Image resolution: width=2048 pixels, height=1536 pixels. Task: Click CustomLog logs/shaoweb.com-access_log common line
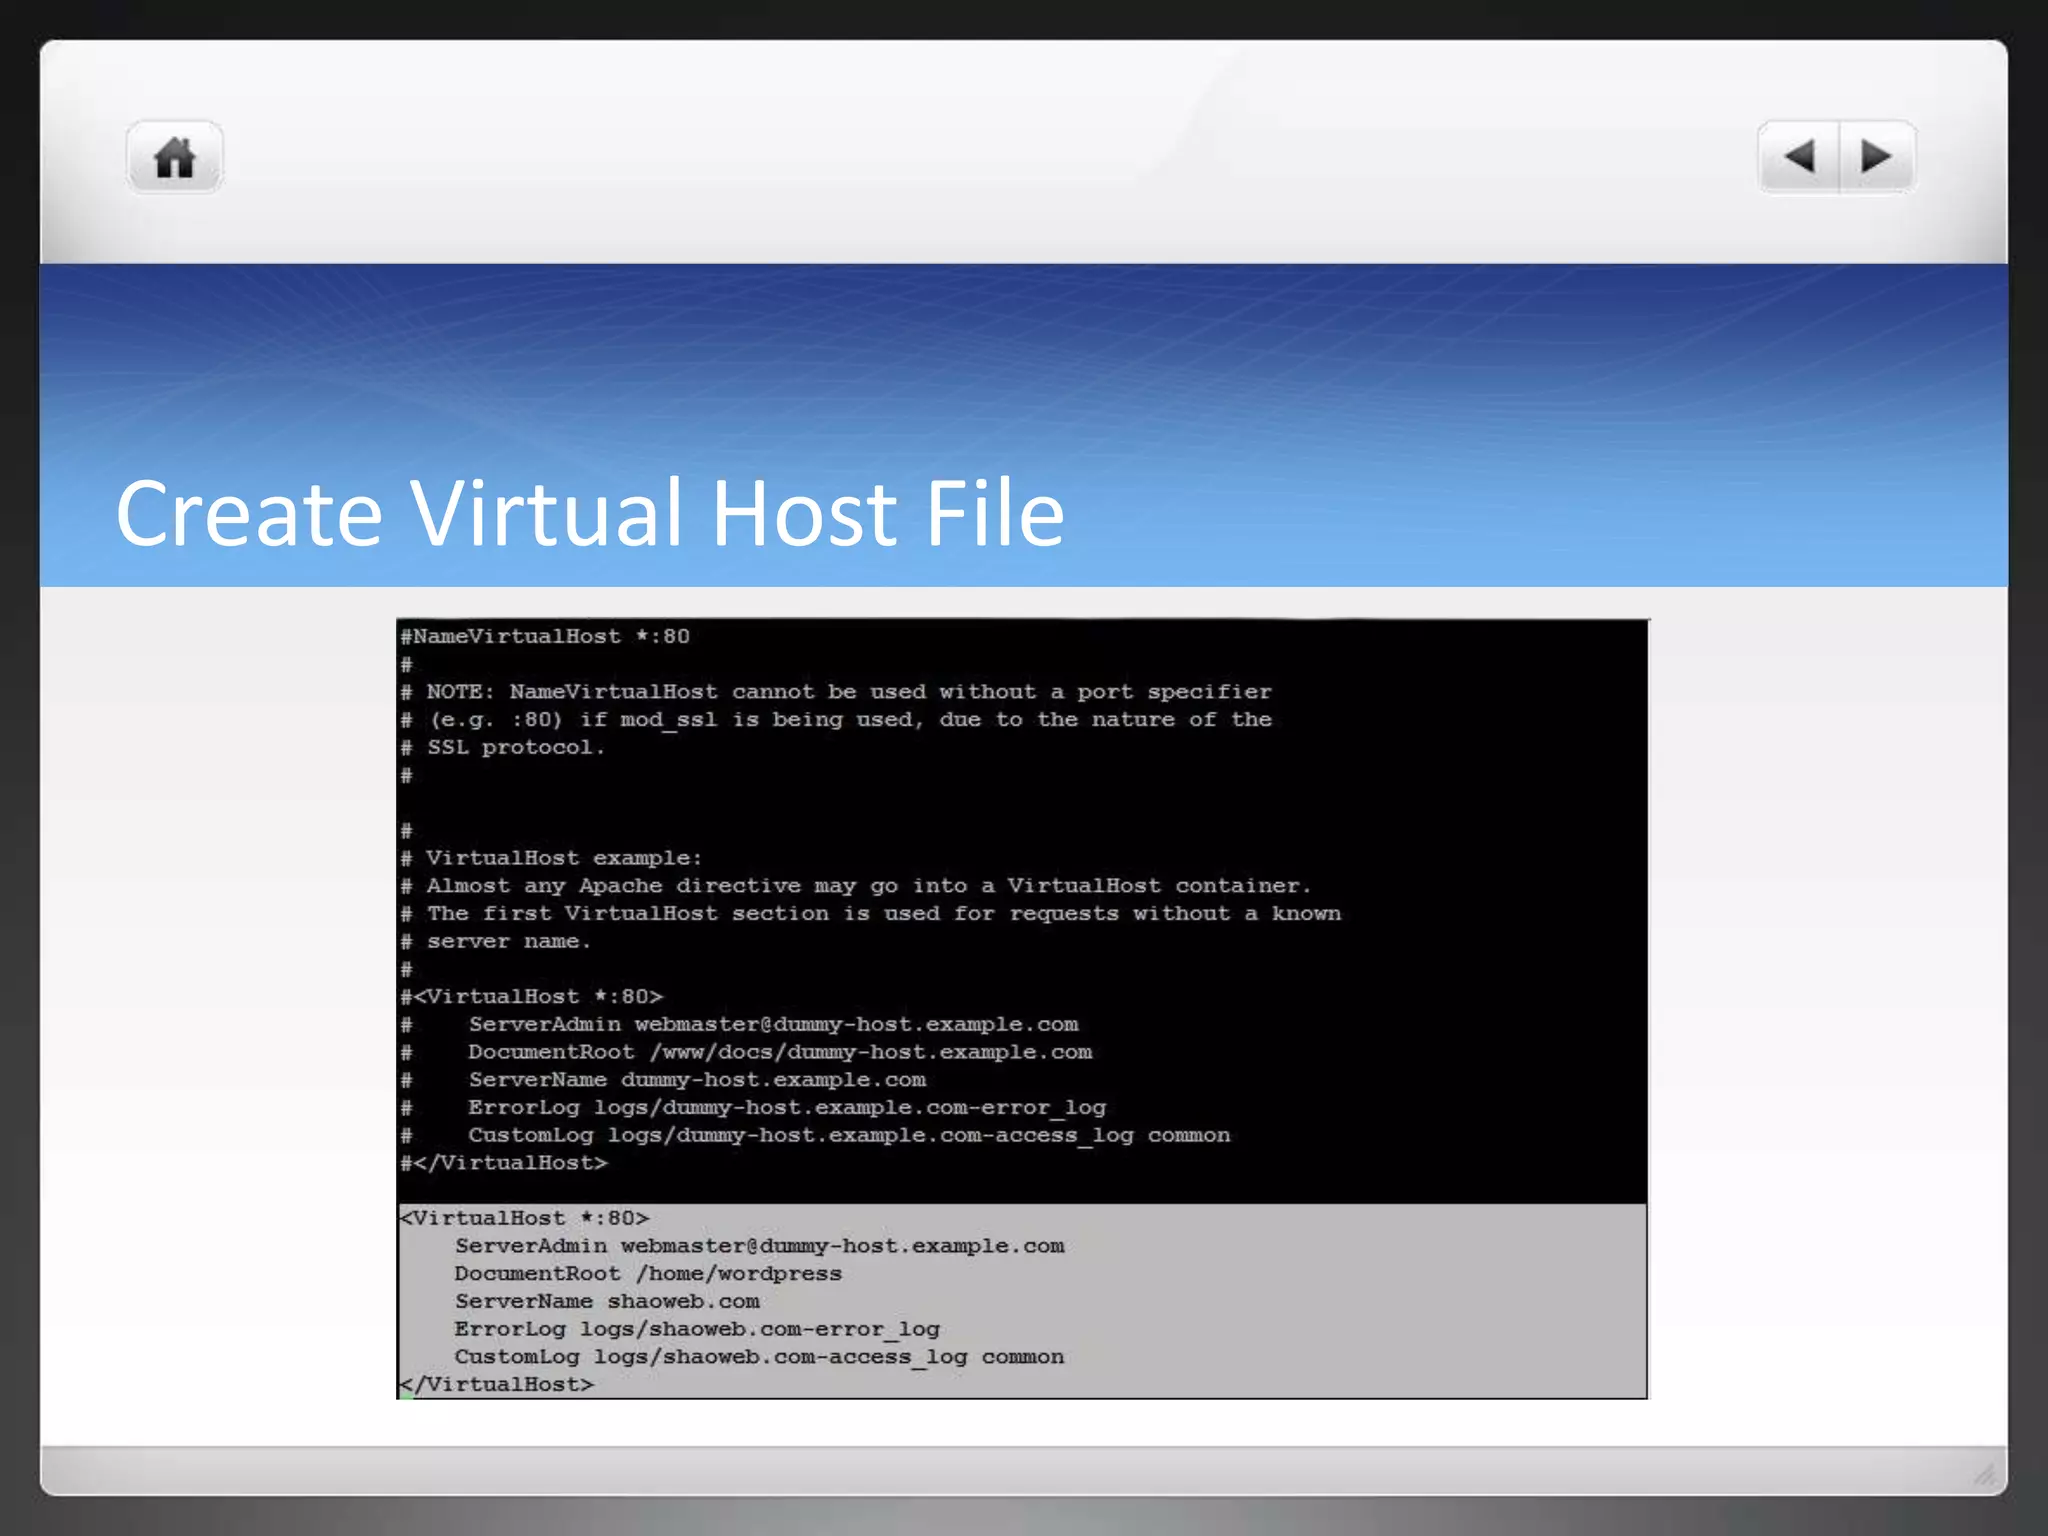pyautogui.click(x=760, y=1357)
